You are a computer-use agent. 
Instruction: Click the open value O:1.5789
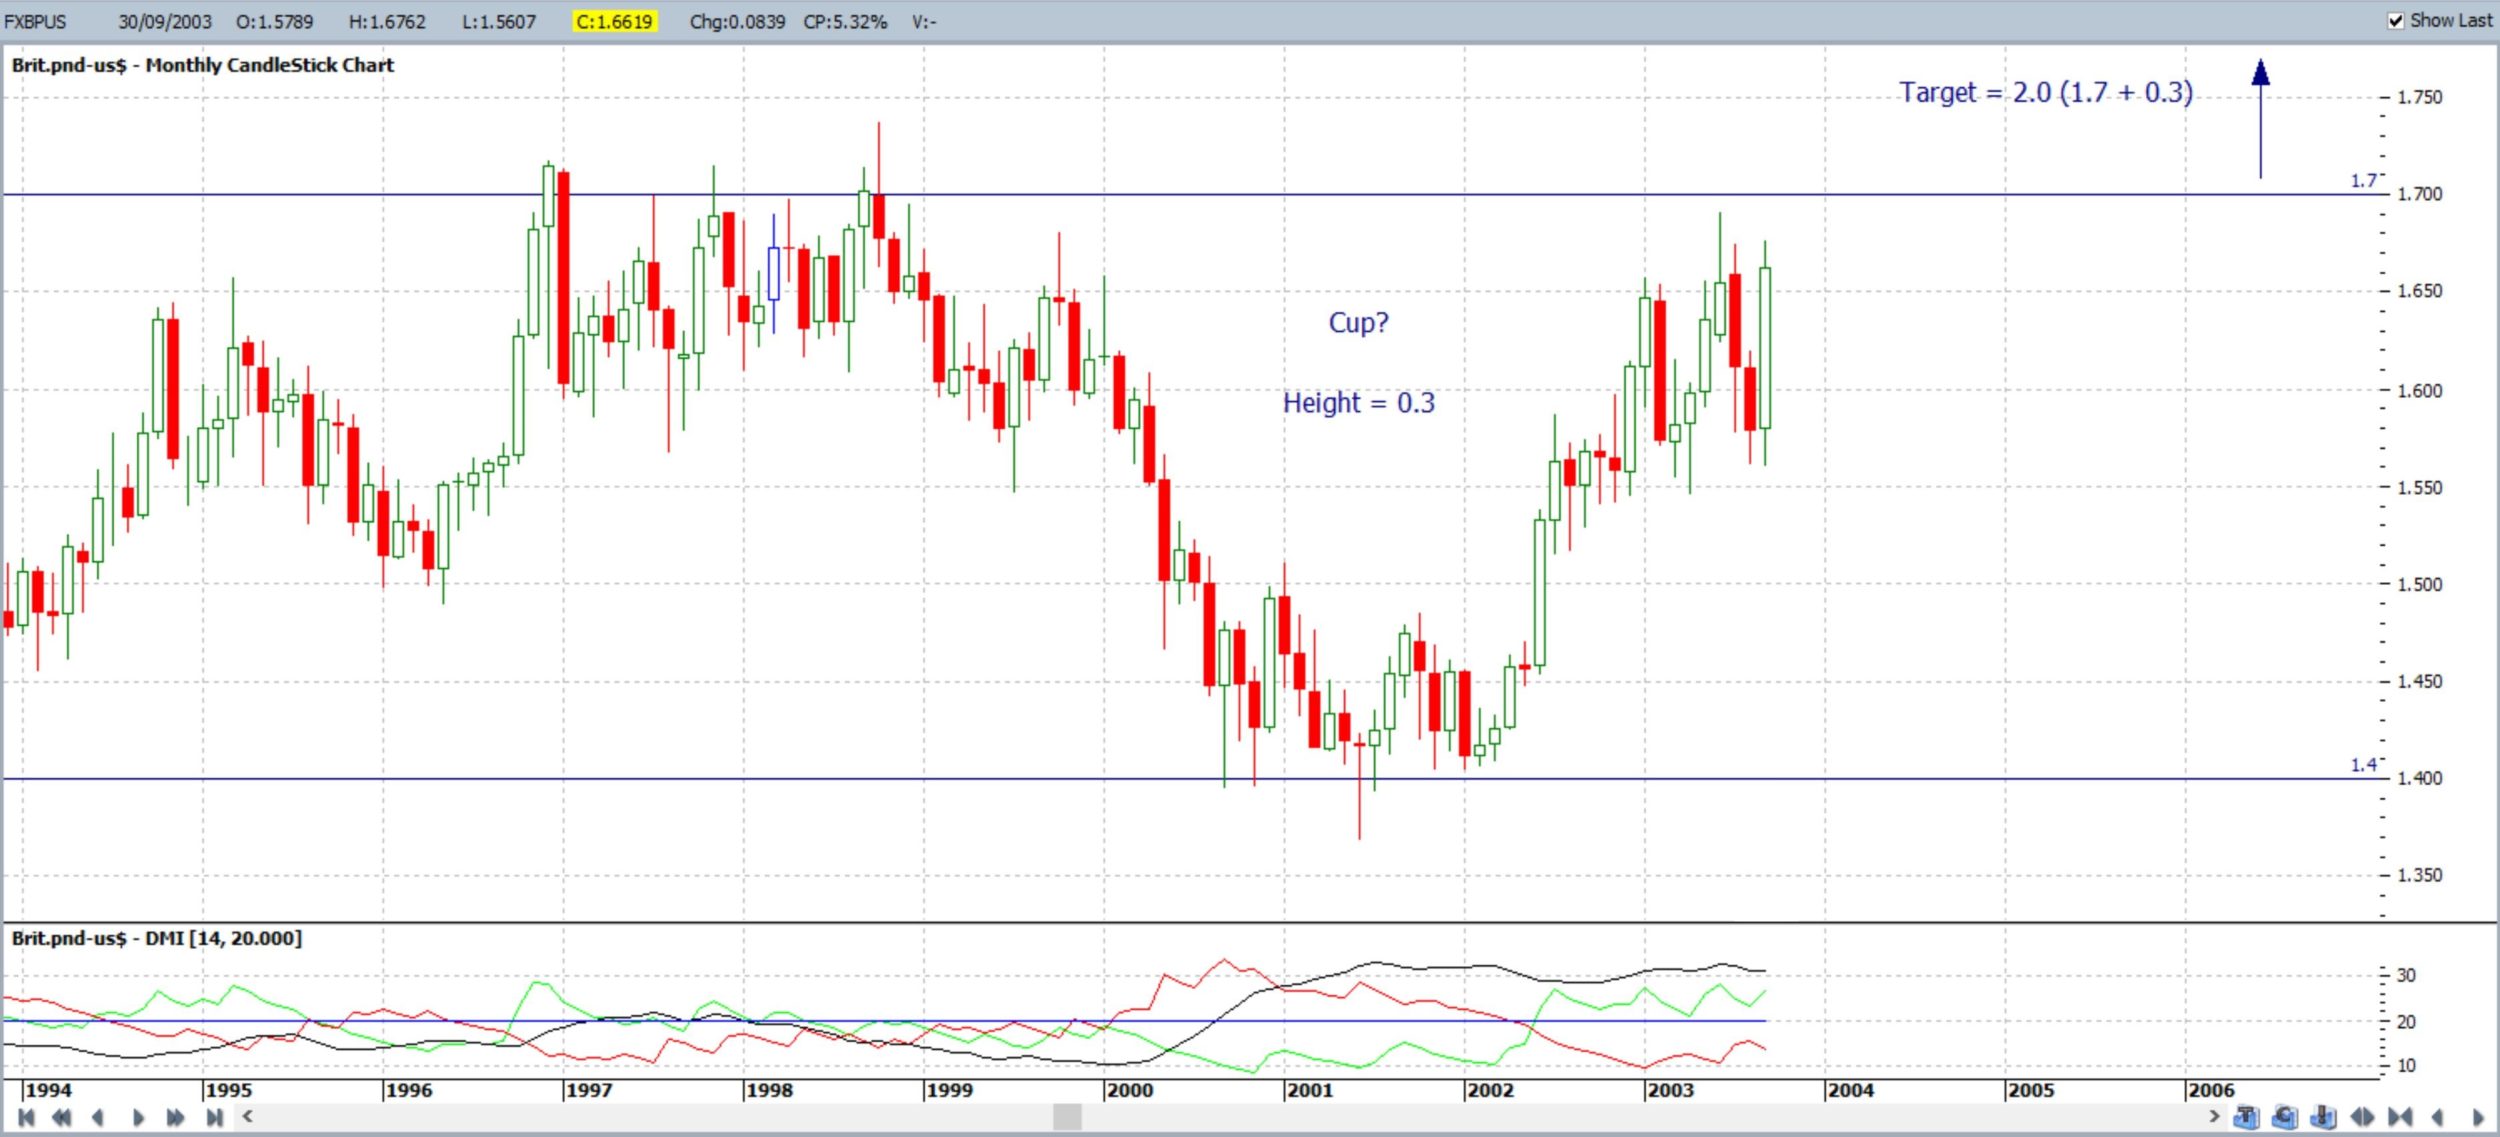click(x=274, y=21)
